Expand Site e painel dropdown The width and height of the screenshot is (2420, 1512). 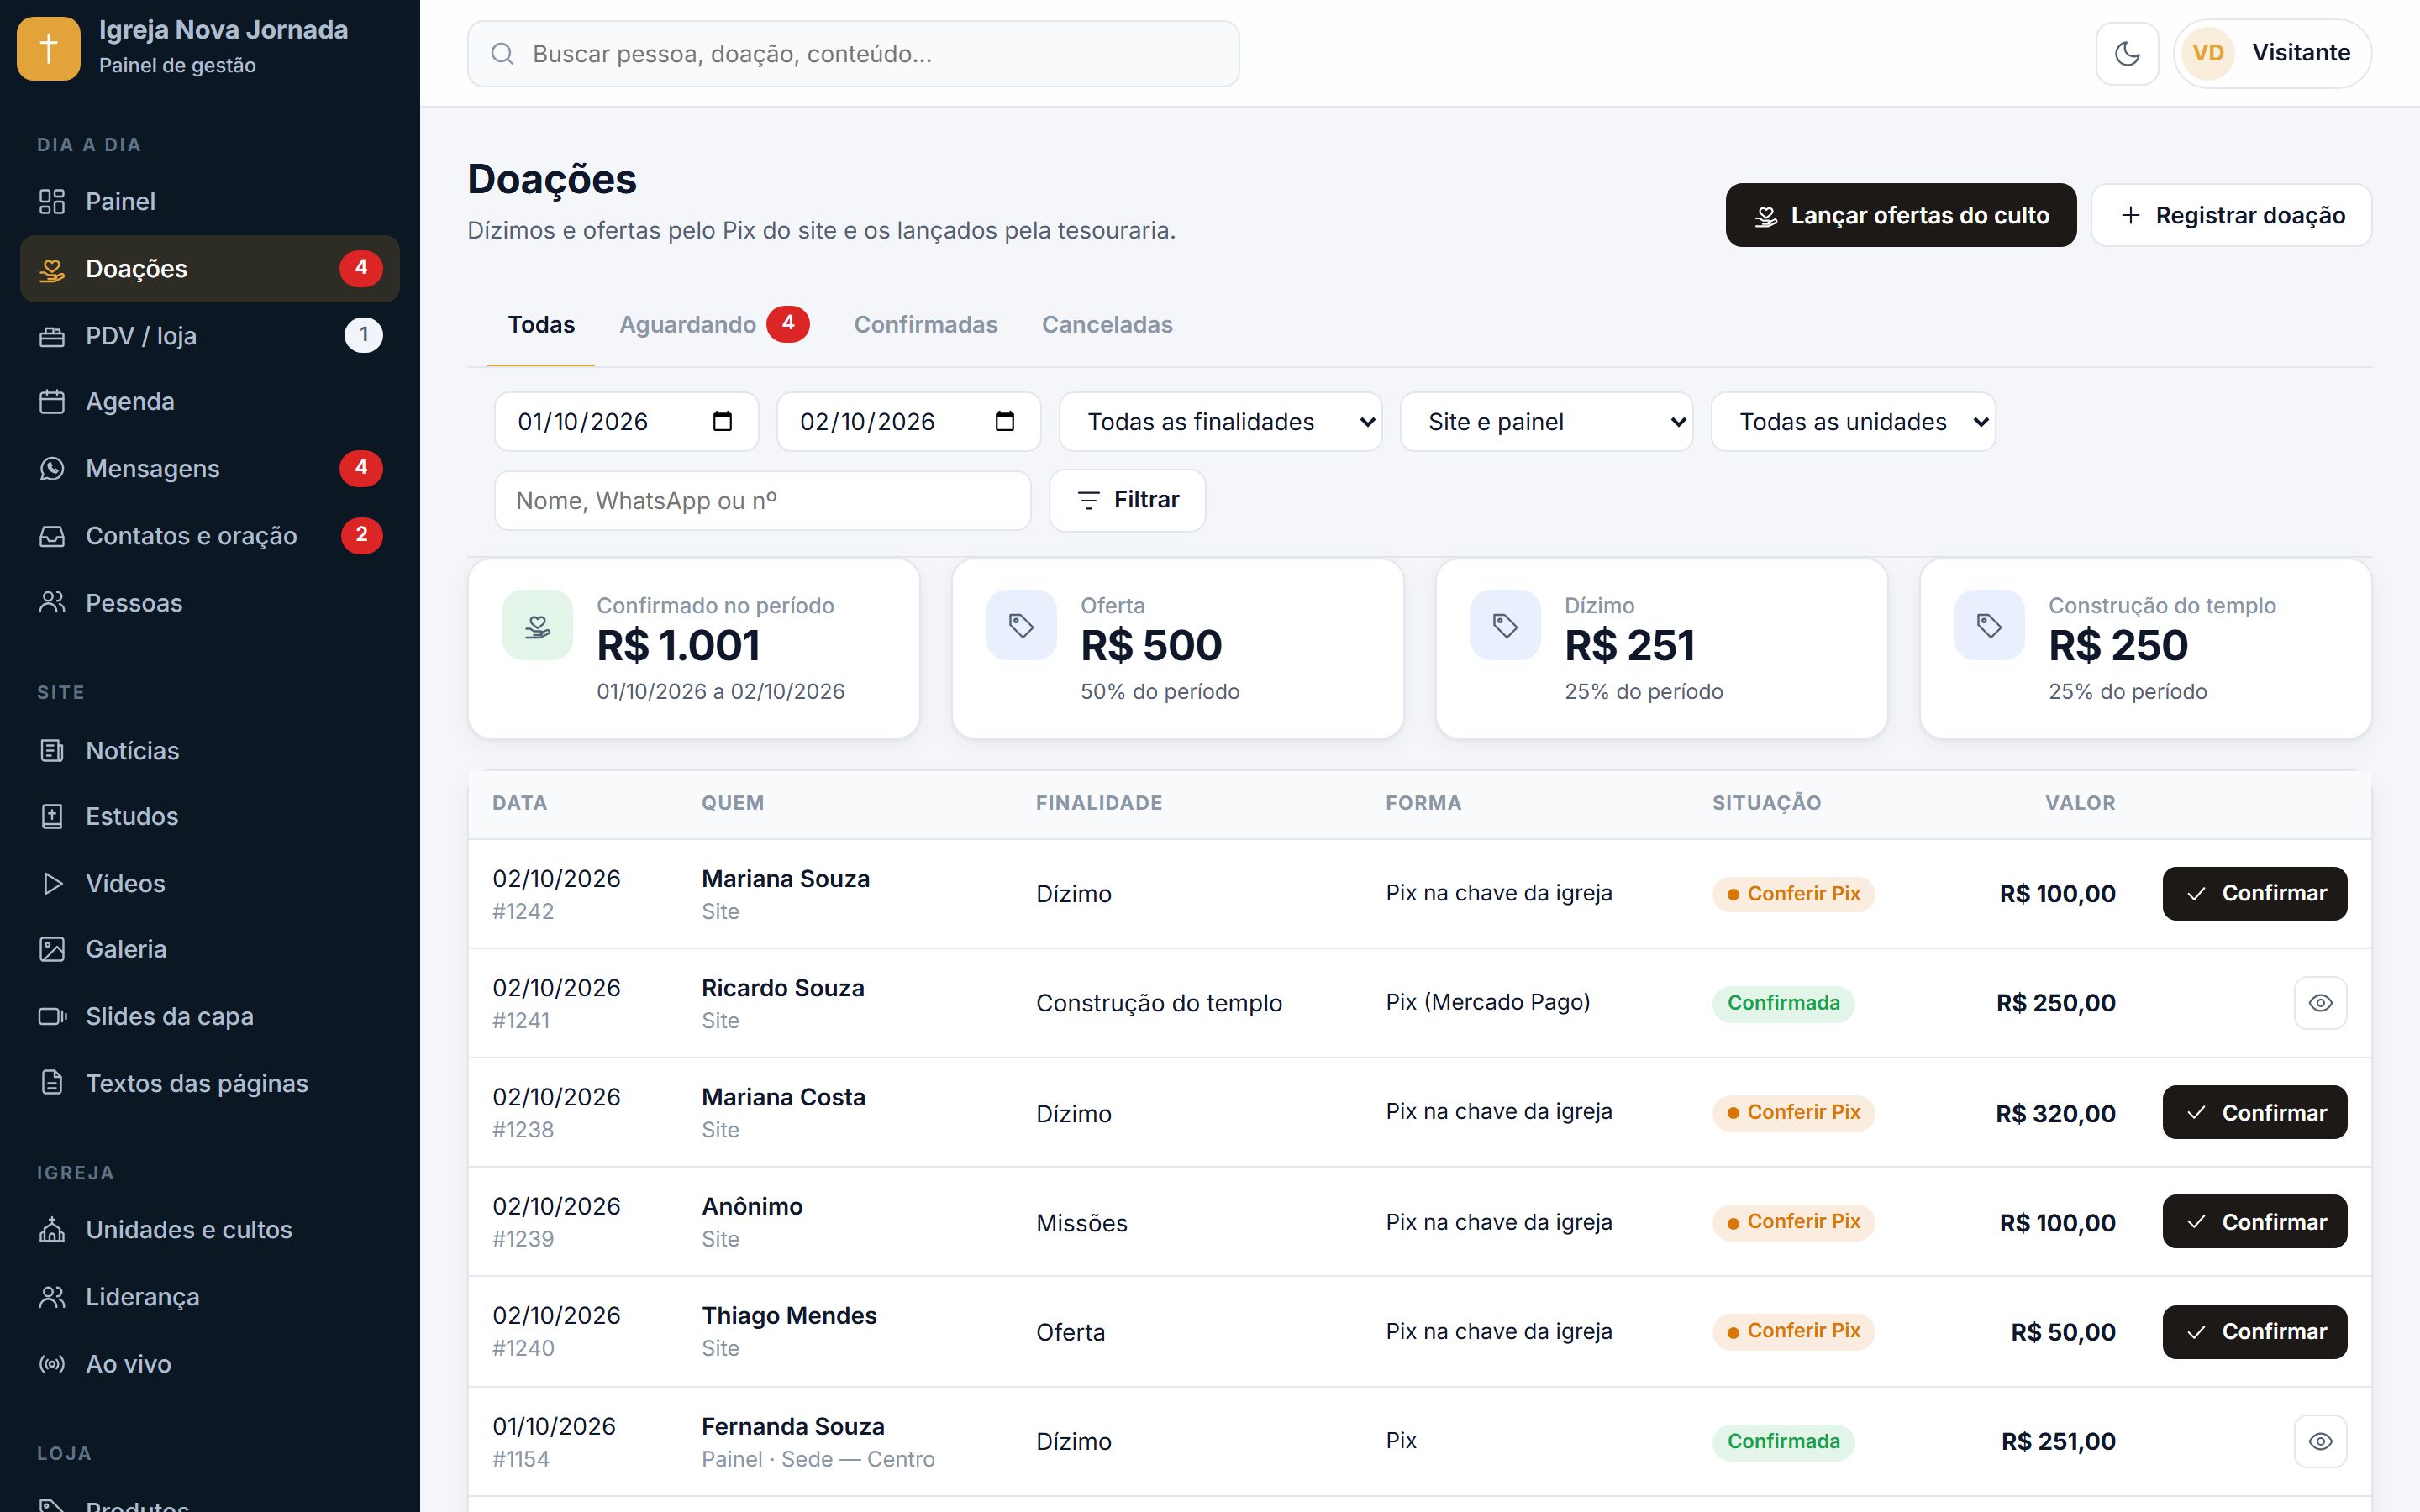tap(1546, 422)
